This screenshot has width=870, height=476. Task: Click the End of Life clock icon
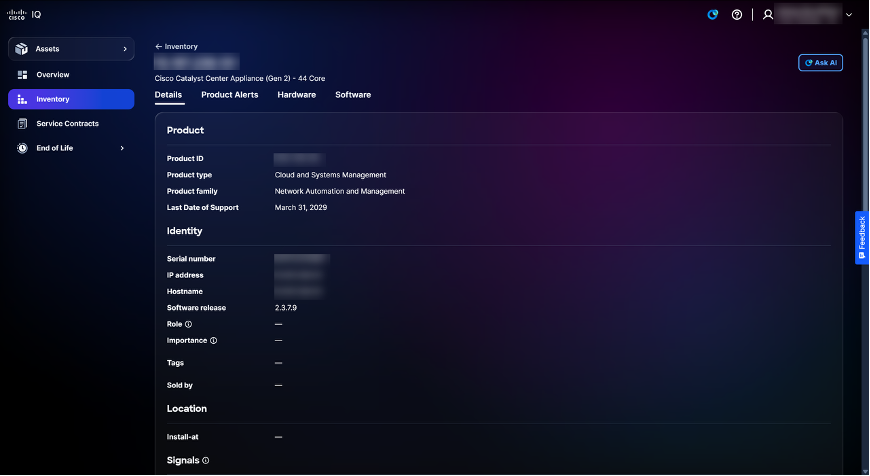pyautogui.click(x=22, y=148)
